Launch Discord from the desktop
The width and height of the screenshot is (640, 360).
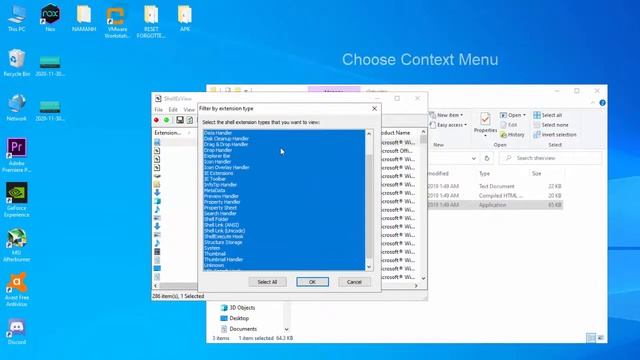click(16, 332)
